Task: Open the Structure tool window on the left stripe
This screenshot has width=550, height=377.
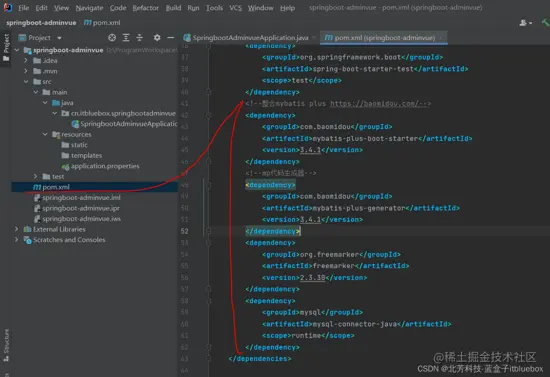Action: tap(6, 344)
